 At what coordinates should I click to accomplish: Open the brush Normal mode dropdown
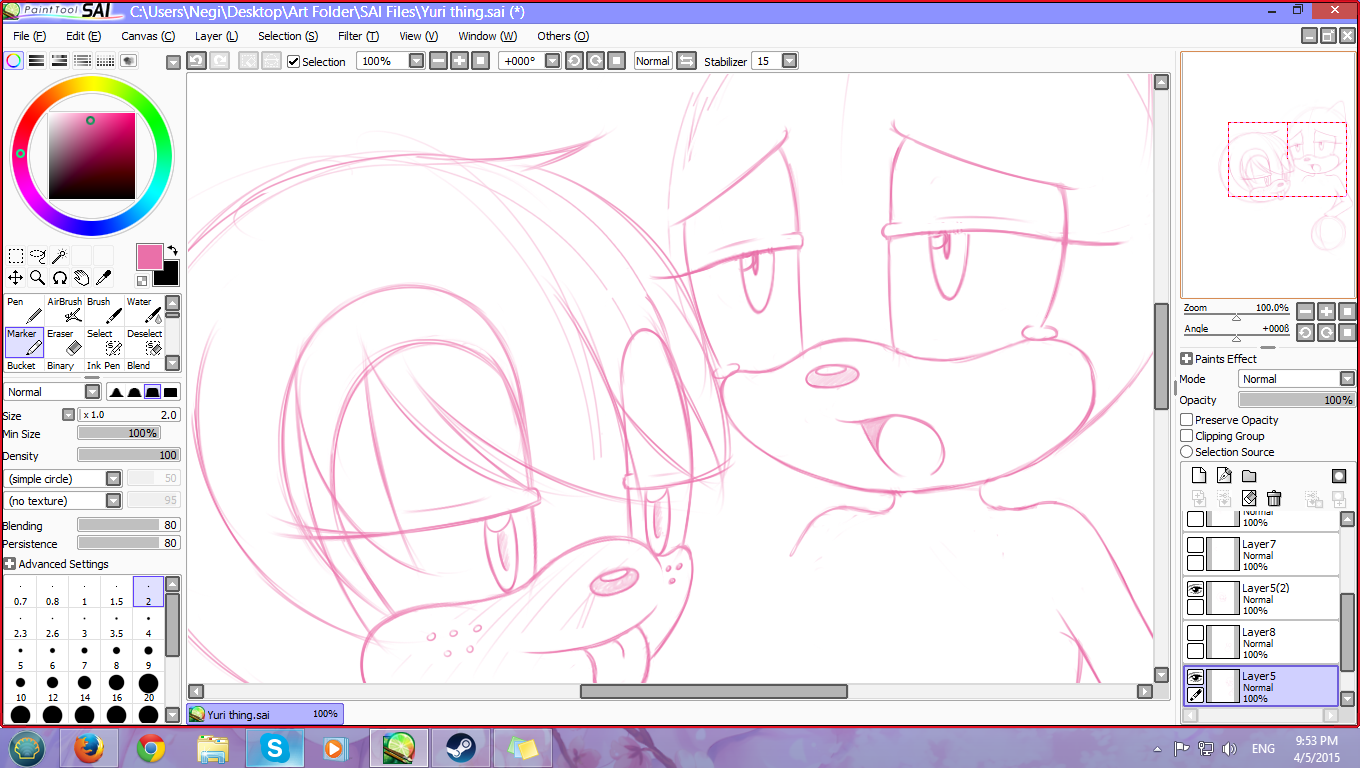[x=92, y=392]
